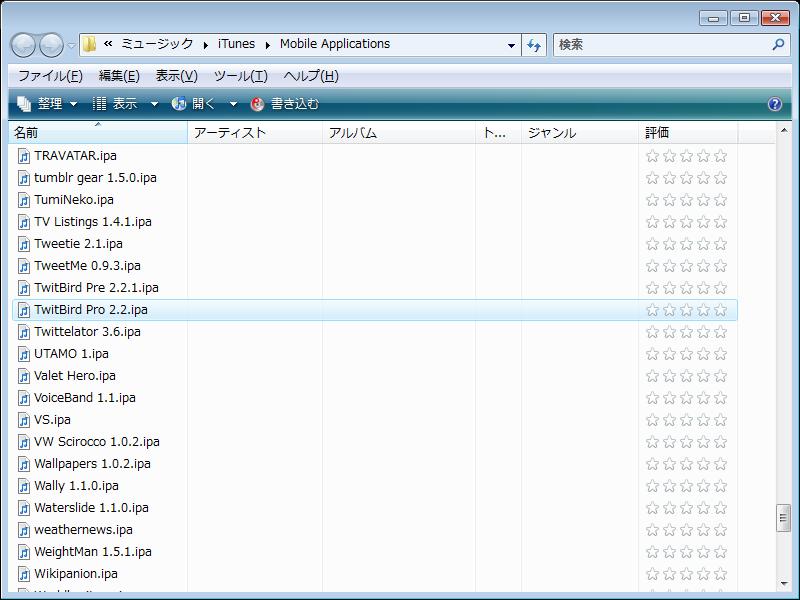Select file icon of TV Listings 1.4.1.ipa

pos(24,221)
